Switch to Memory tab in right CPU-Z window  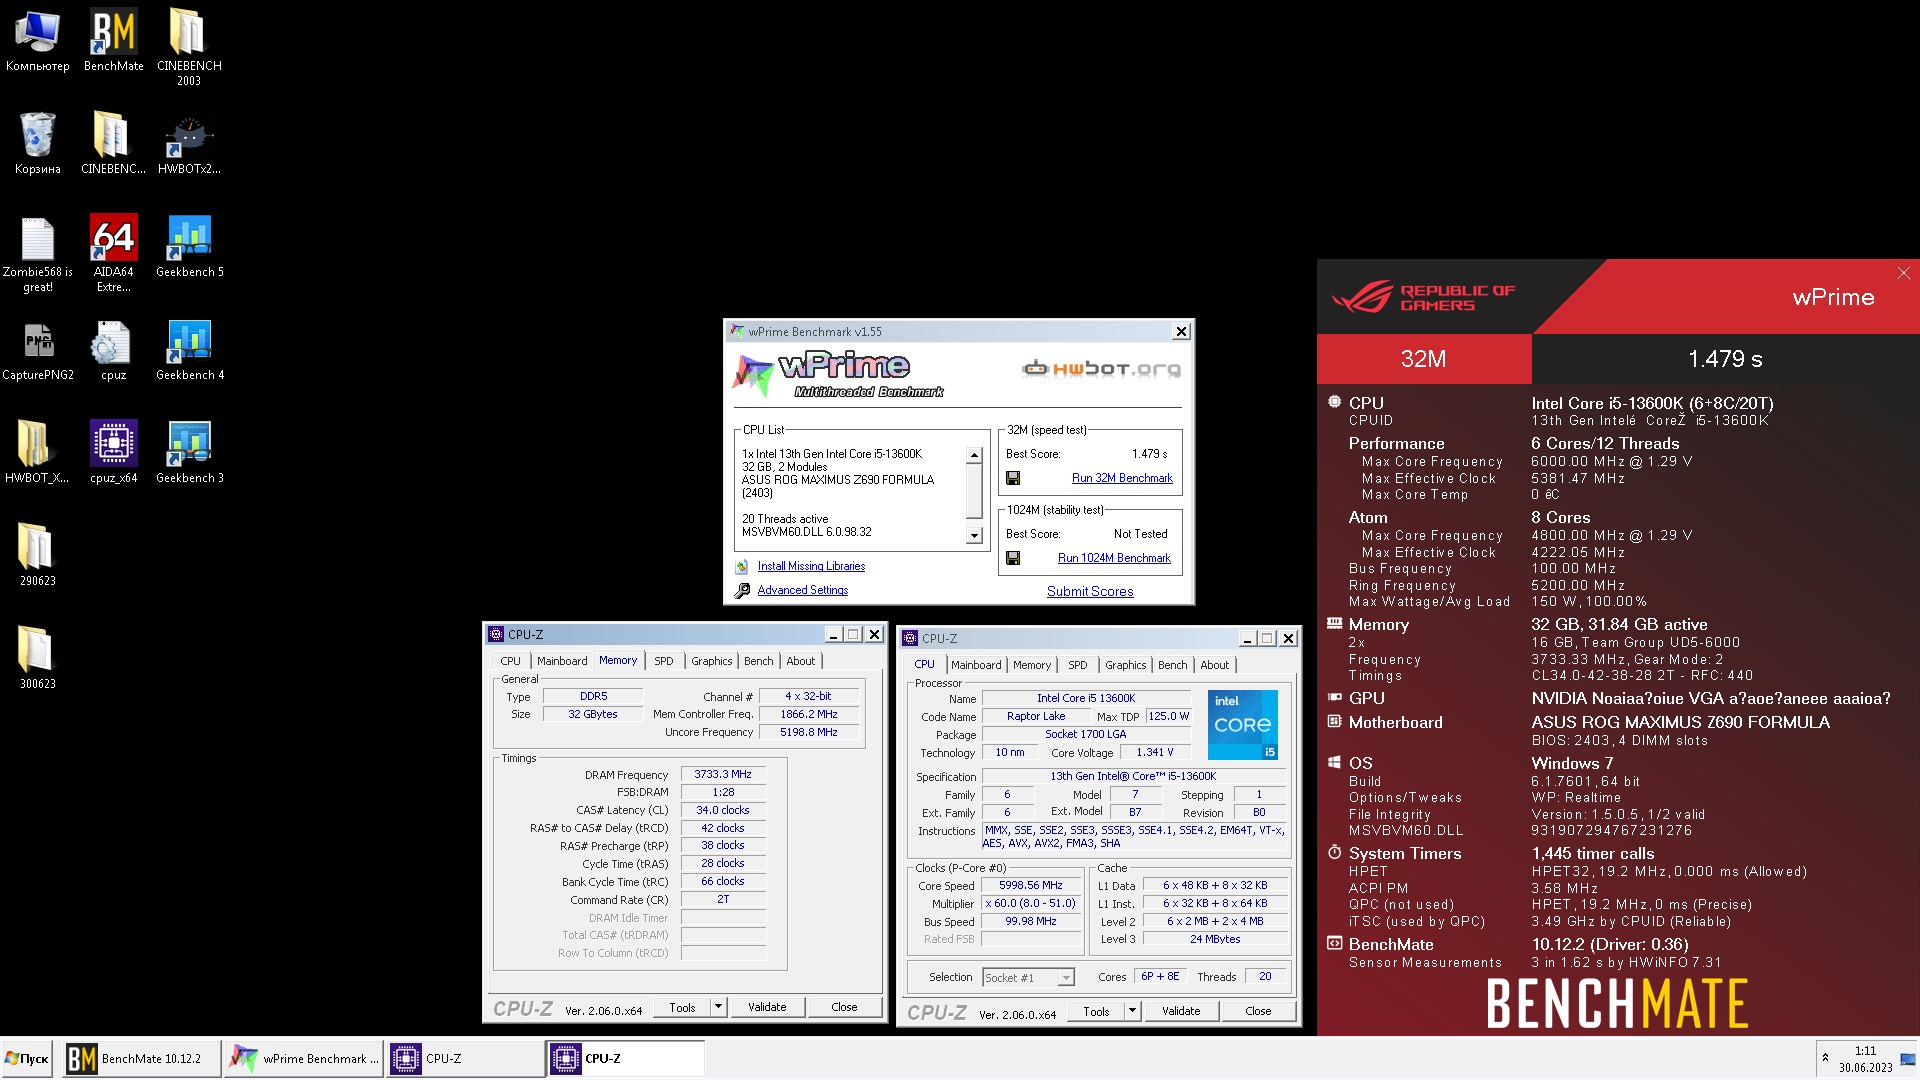point(1032,665)
